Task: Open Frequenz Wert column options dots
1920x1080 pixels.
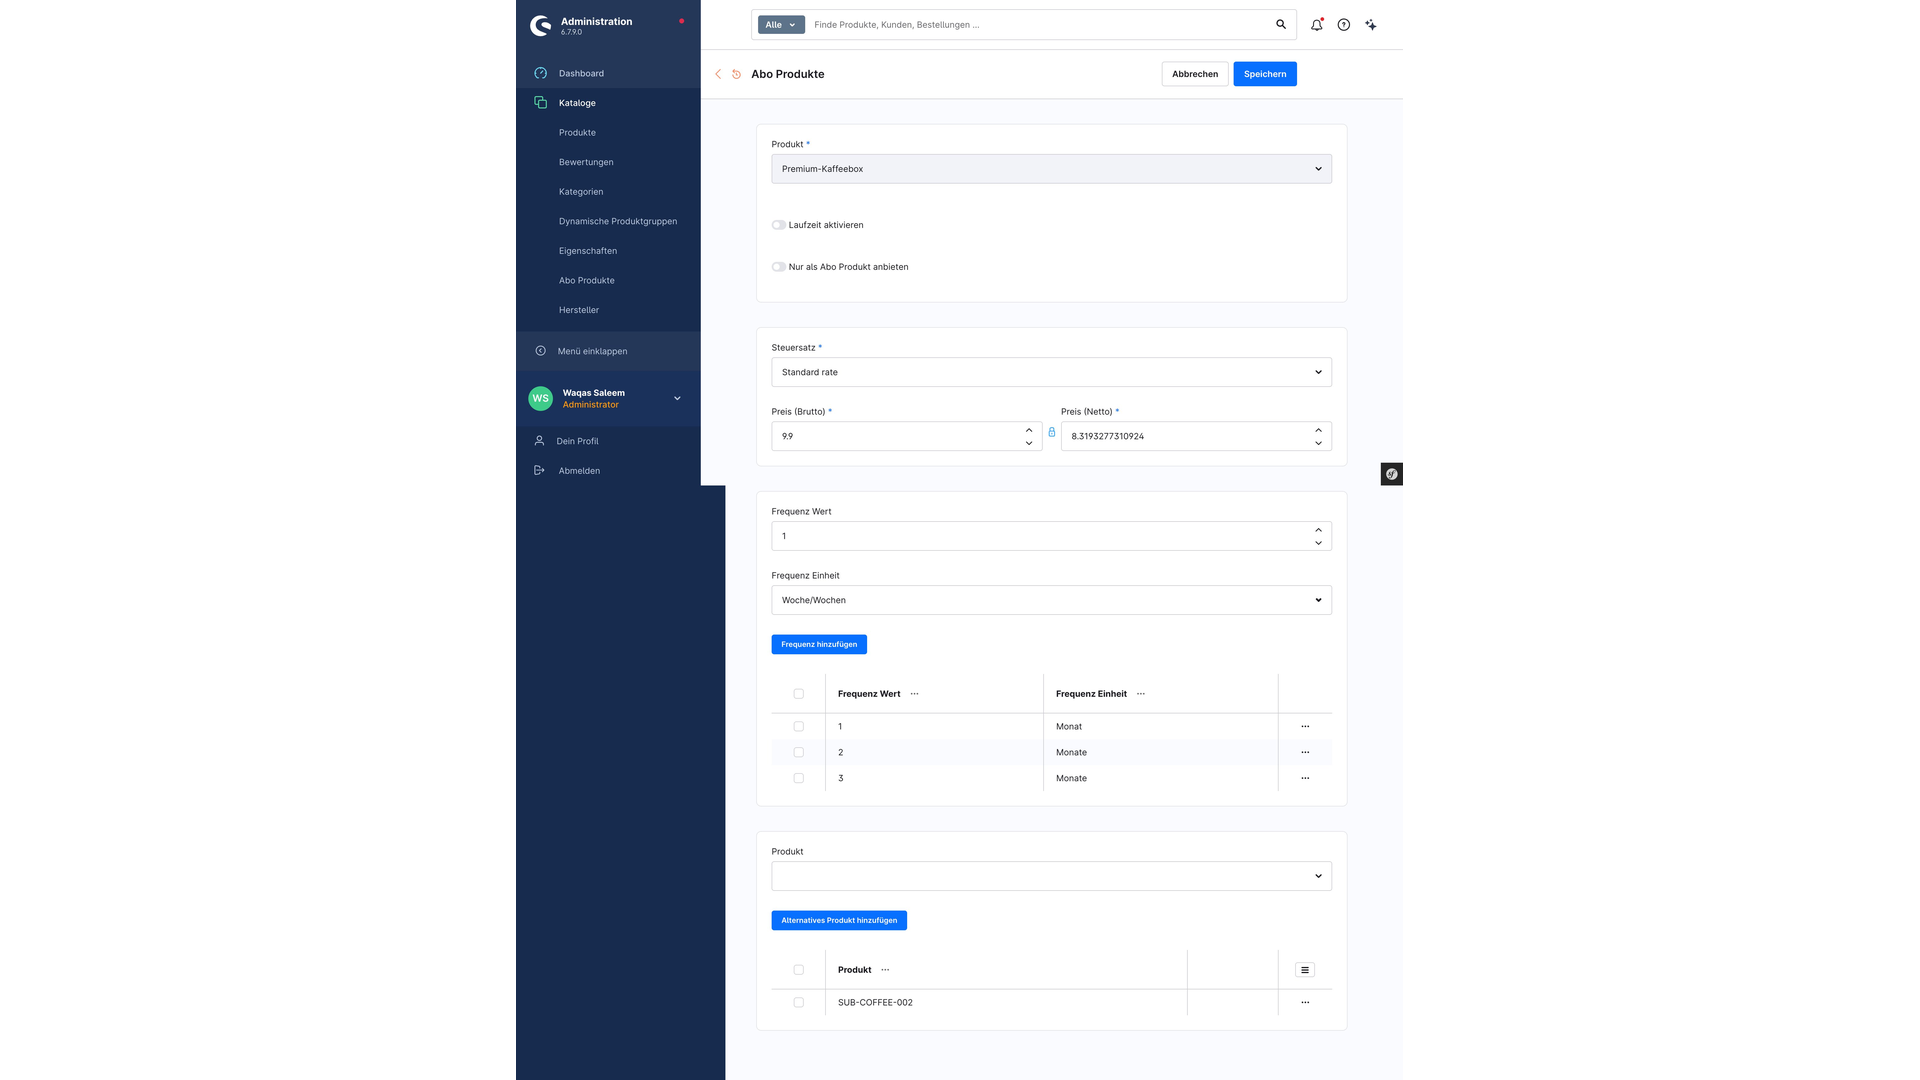Action: pyautogui.click(x=914, y=694)
